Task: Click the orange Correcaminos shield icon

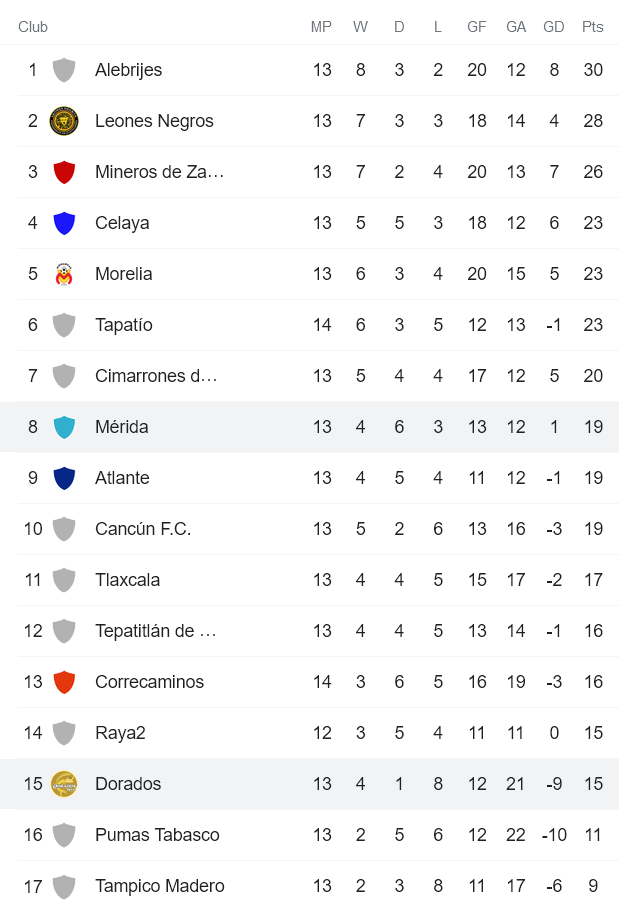Action: 64,682
